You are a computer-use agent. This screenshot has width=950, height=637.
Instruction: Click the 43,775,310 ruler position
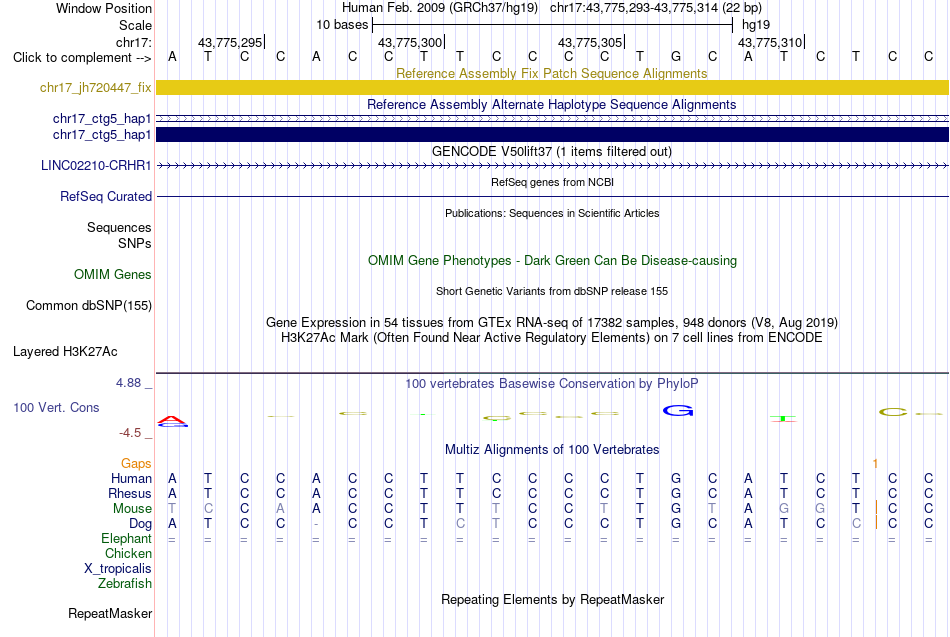tap(770, 42)
